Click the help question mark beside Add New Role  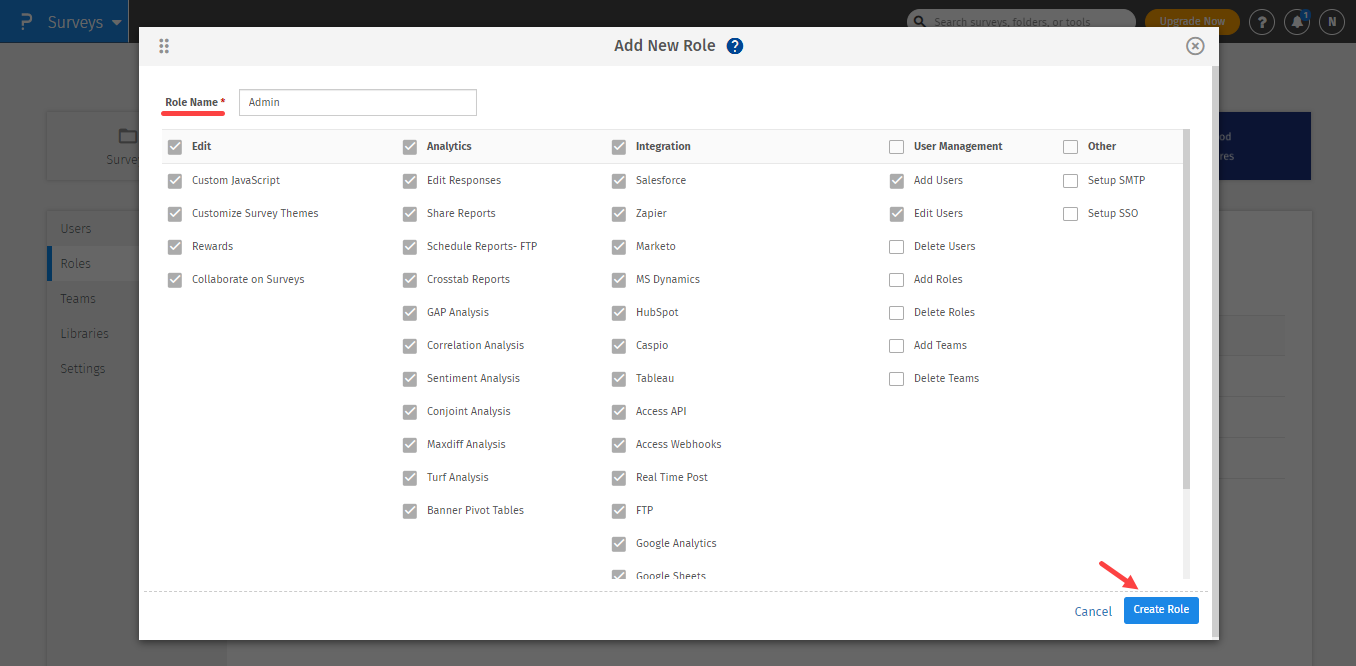pyautogui.click(x=735, y=46)
